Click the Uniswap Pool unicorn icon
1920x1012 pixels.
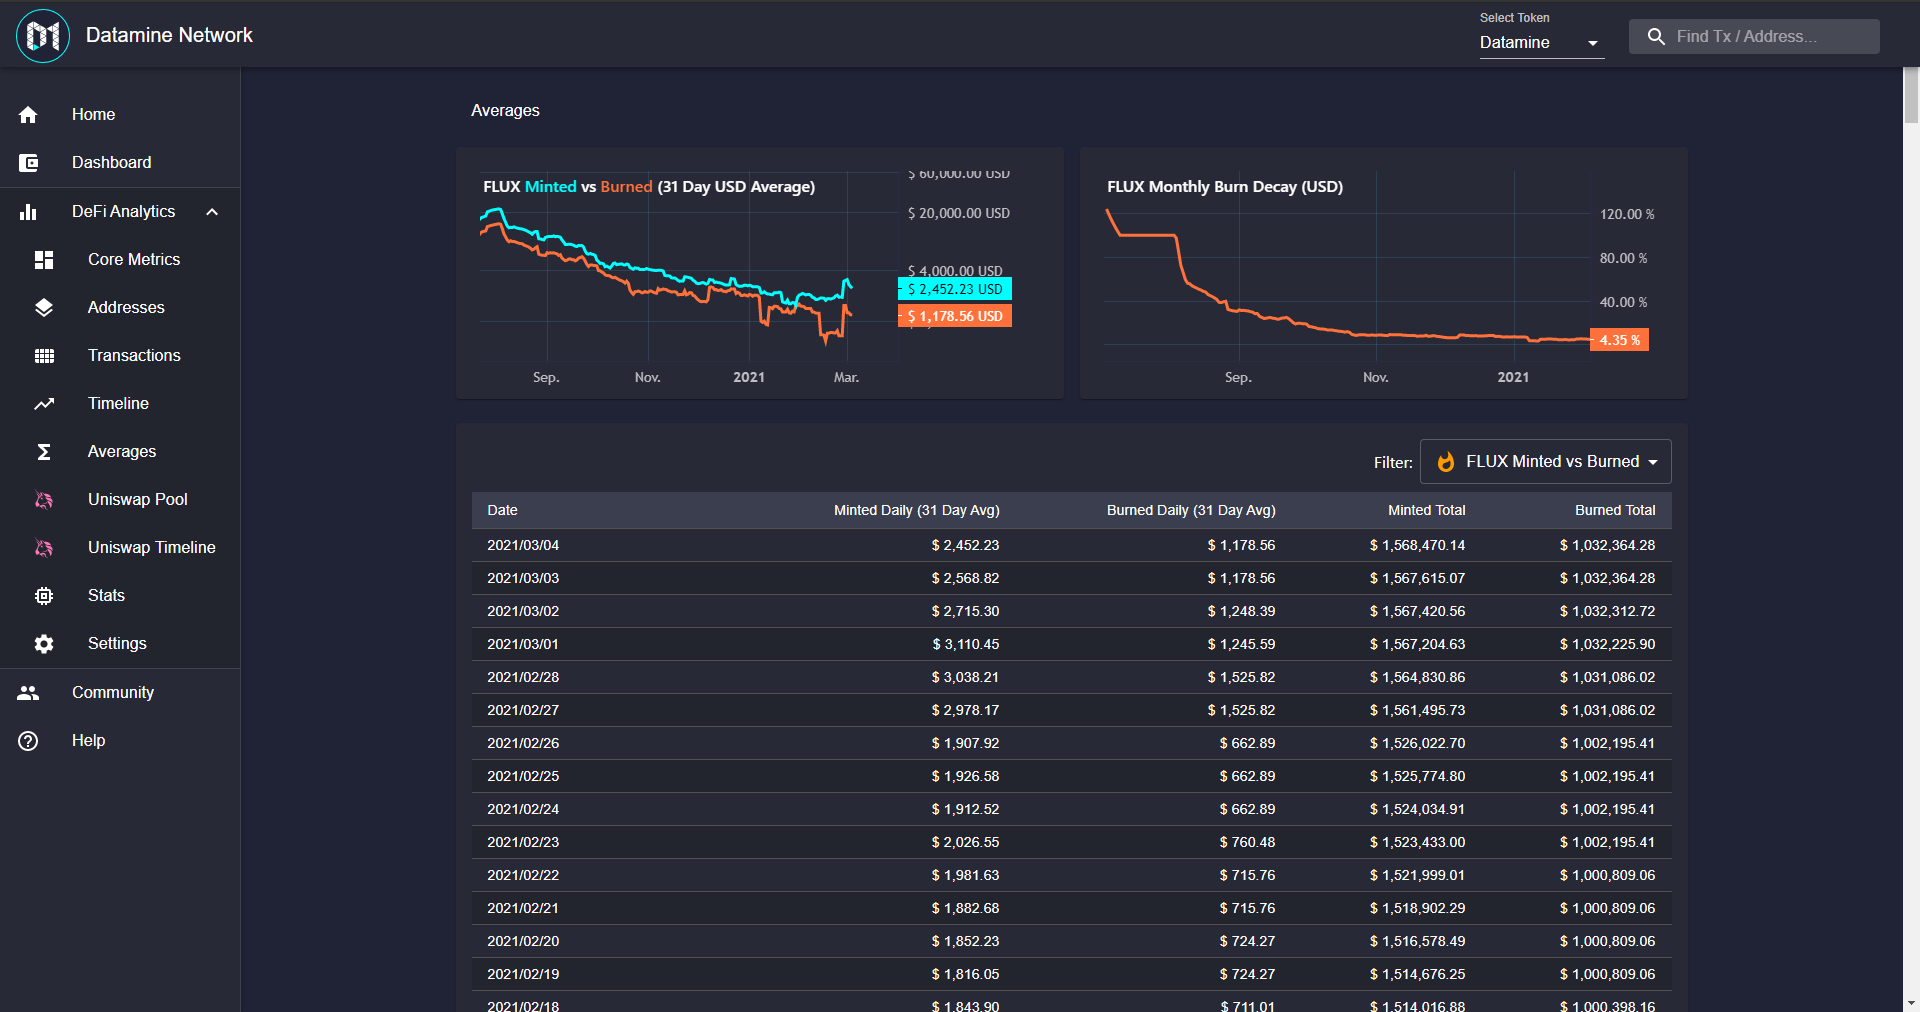pos(44,500)
